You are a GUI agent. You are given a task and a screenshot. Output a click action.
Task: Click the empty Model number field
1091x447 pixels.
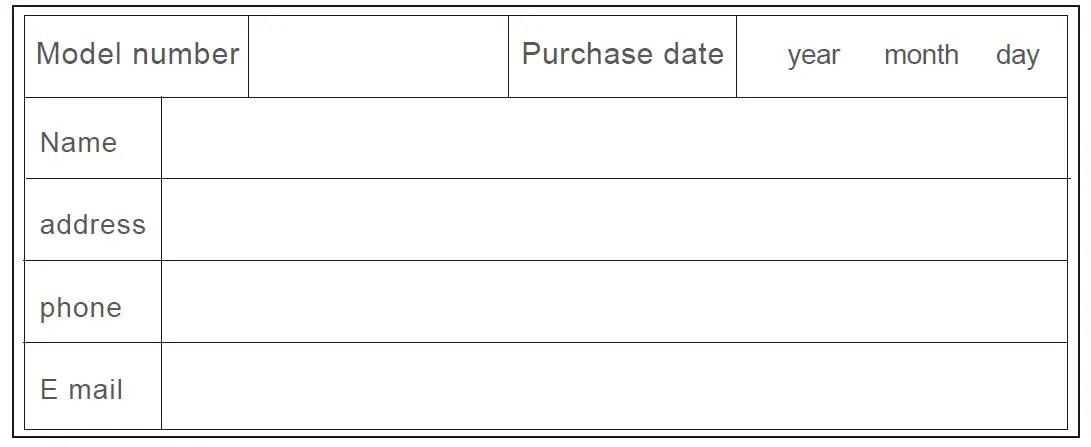pyautogui.click(x=378, y=57)
